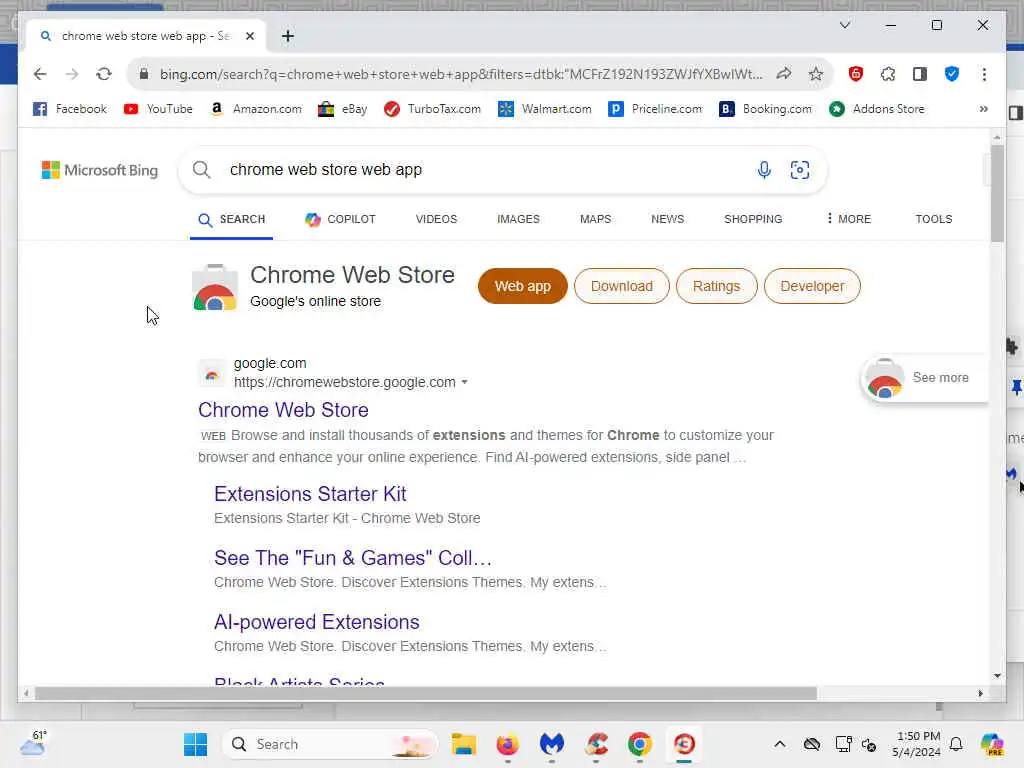
Task: Open the Windows Start menu
Action: (x=195, y=744)
